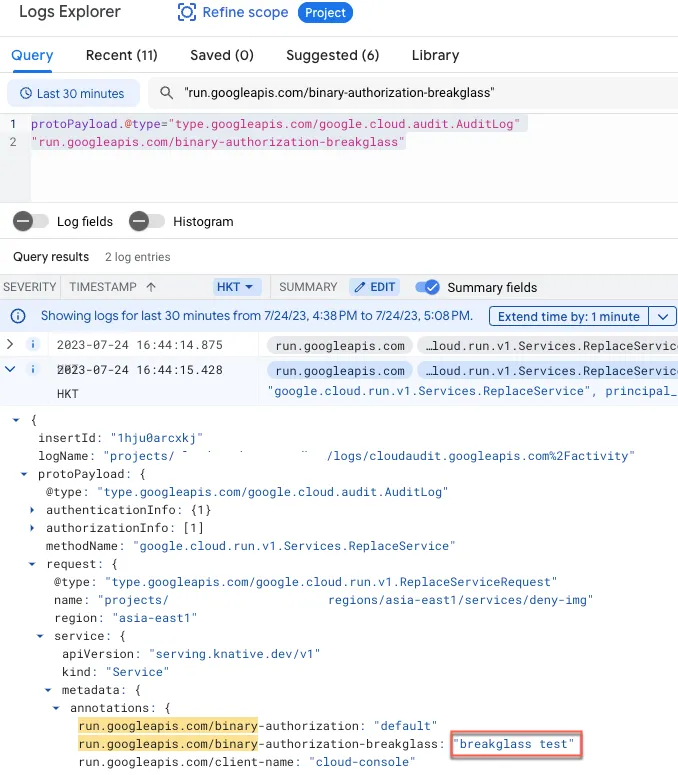
Task: Switch to the Saved (0) tab
Action: point(222,55)
